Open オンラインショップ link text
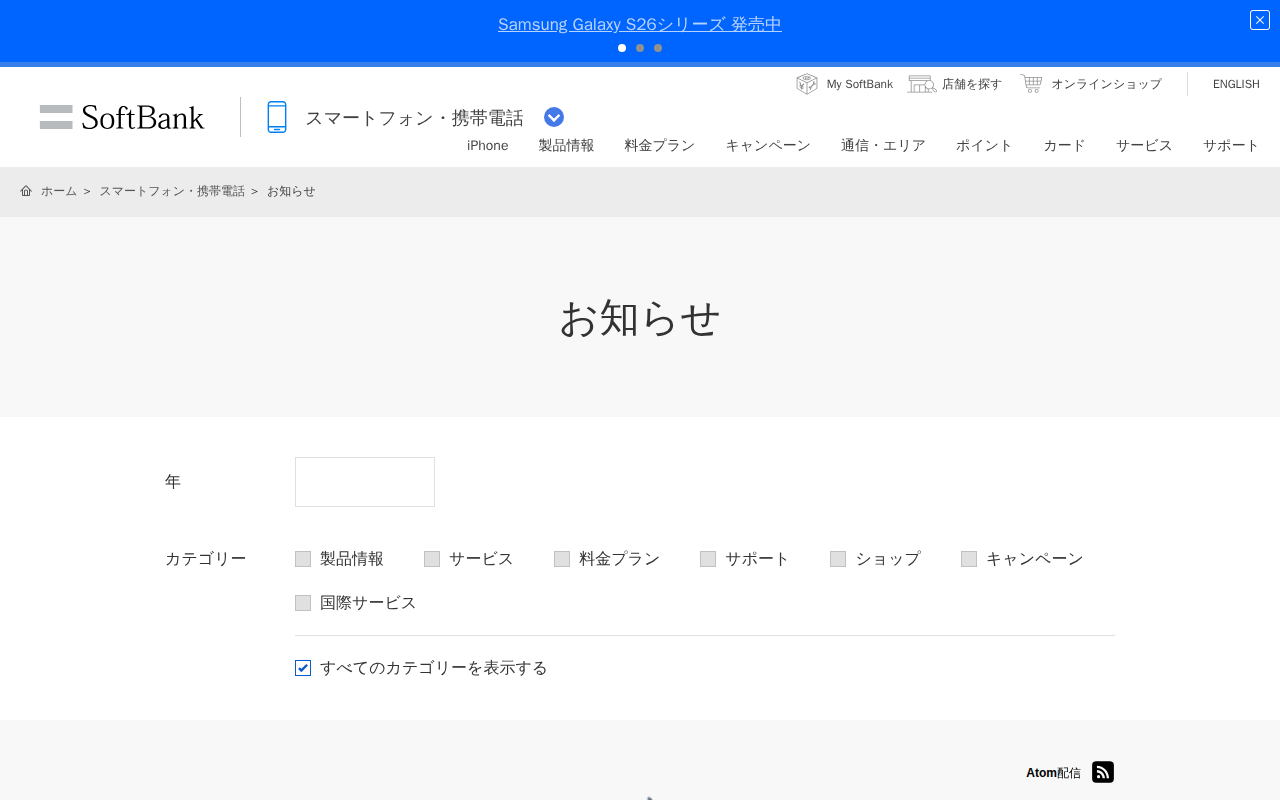The width and height of the screenshot is (1280, 800). (1106, 84)
